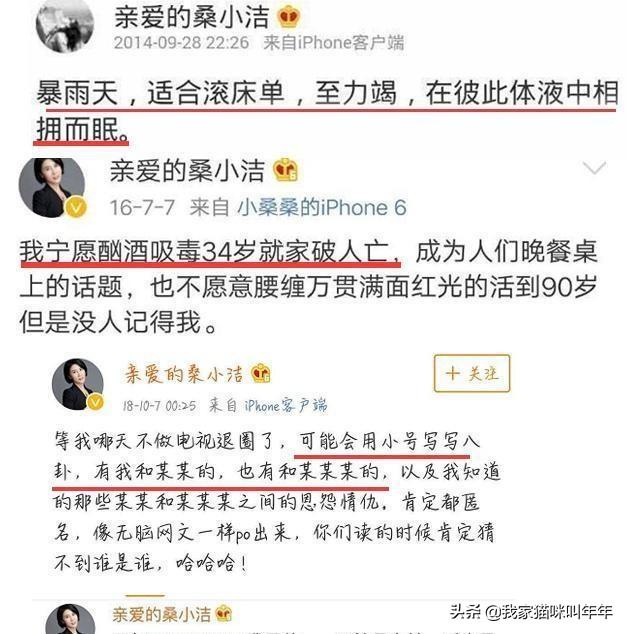This screenshot has height=634, width=627.
Task: Tap the crown badge on the bottom post
Action: 224,613
